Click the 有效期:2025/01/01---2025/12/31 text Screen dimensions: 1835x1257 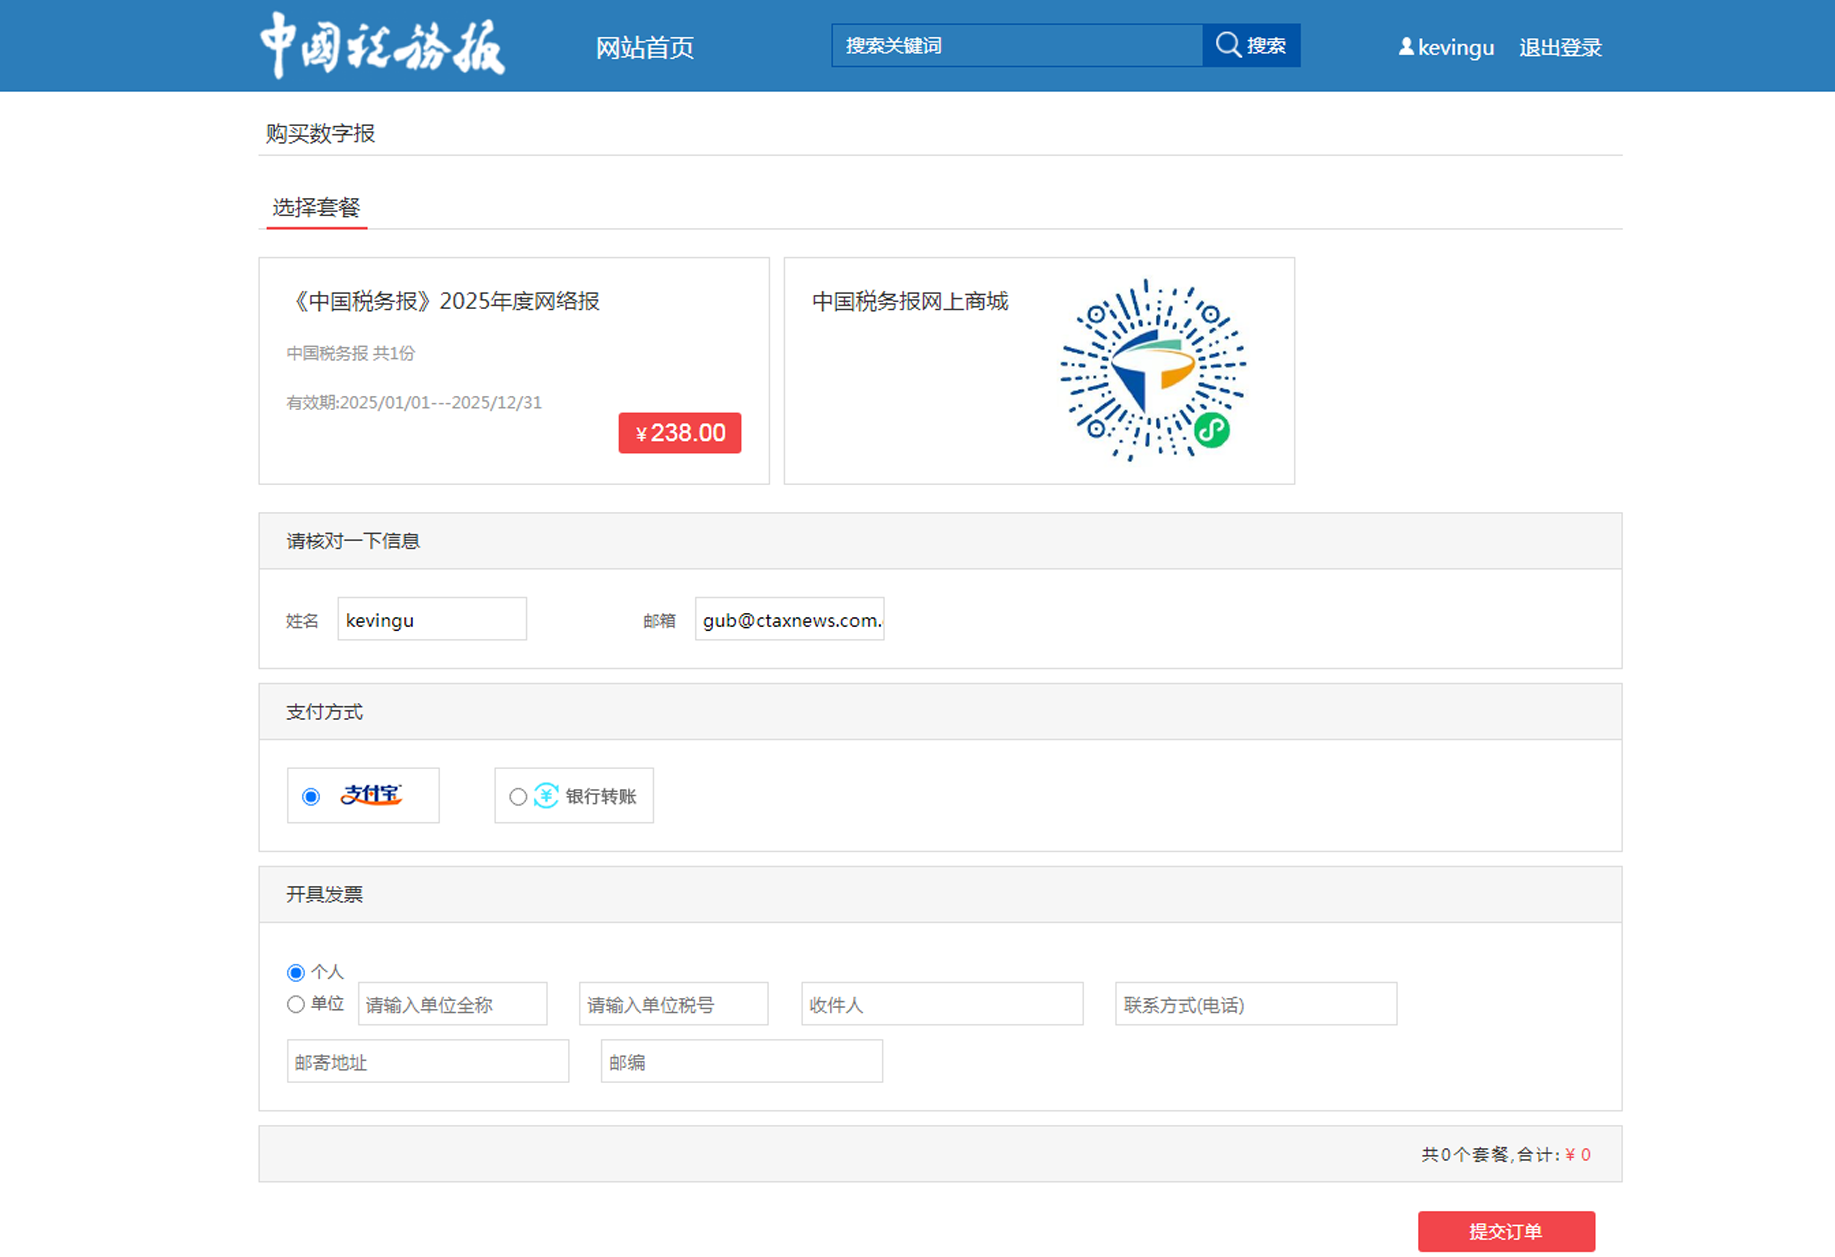[414, 403]
